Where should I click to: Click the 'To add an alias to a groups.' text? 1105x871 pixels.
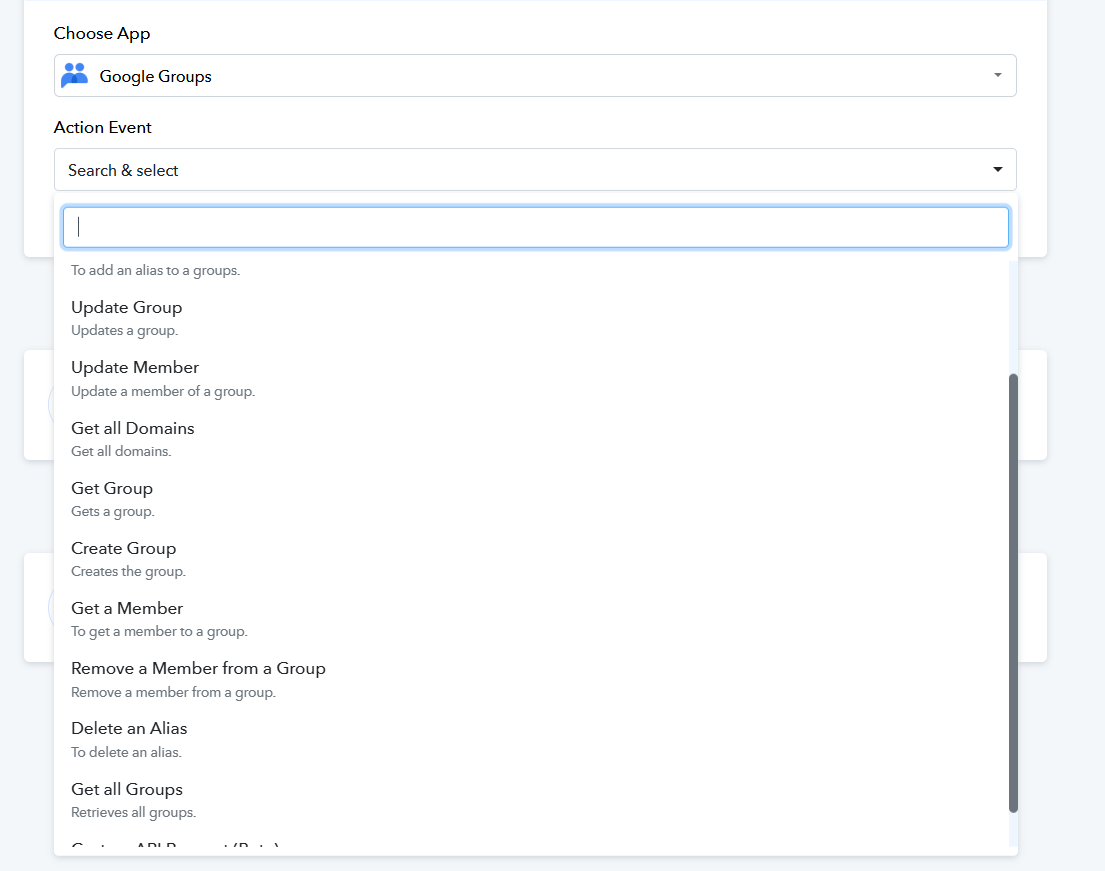point(156,271)
